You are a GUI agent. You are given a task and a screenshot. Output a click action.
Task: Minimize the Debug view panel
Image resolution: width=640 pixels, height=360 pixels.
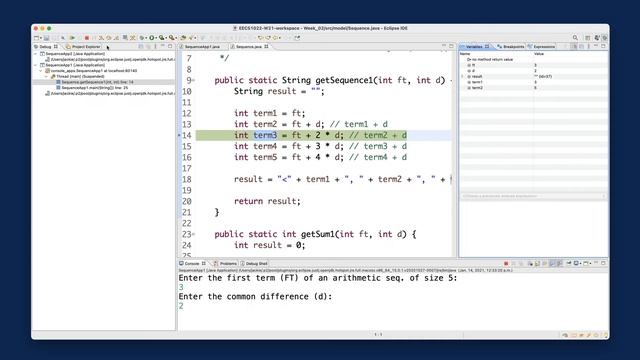[x=162, y=46]
